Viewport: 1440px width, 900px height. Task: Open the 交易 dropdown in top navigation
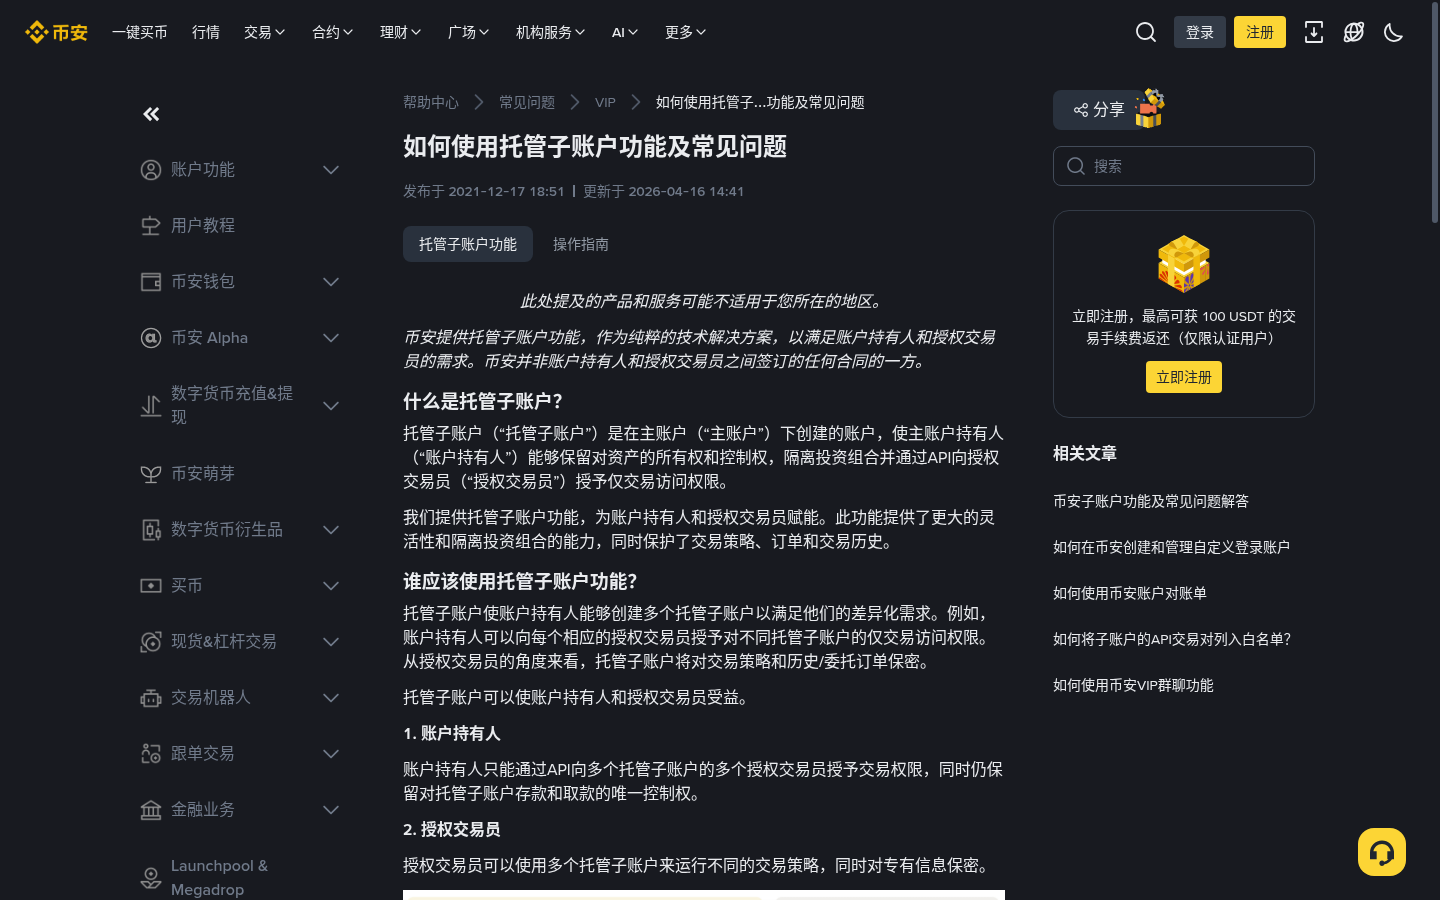265,32
